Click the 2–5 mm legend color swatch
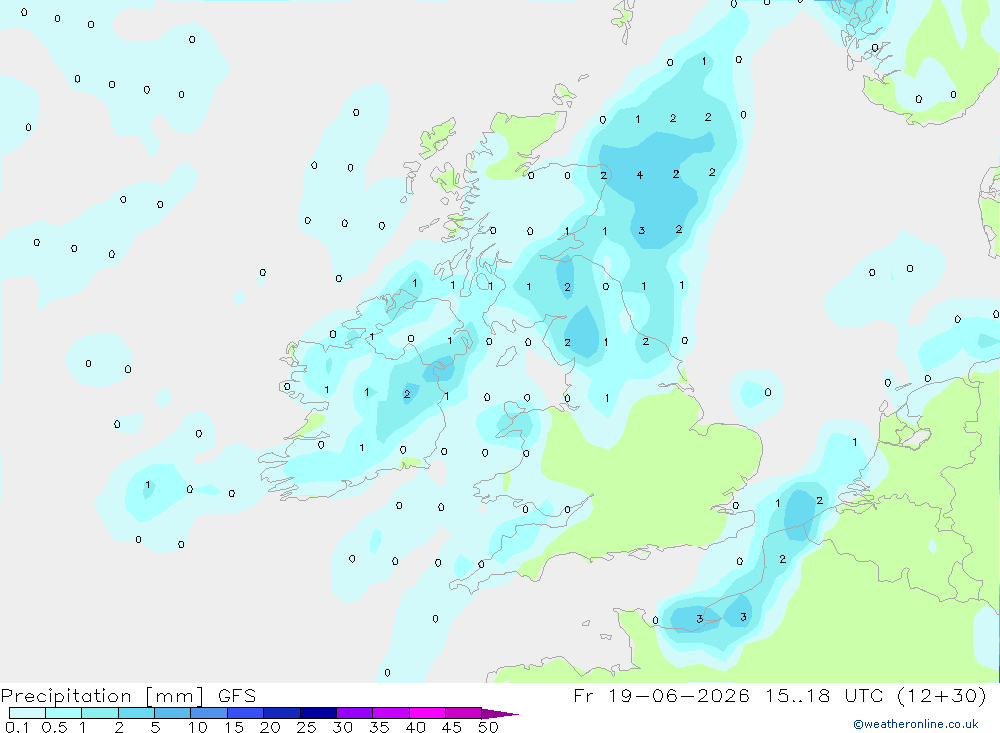 click(x=136, y=713)
